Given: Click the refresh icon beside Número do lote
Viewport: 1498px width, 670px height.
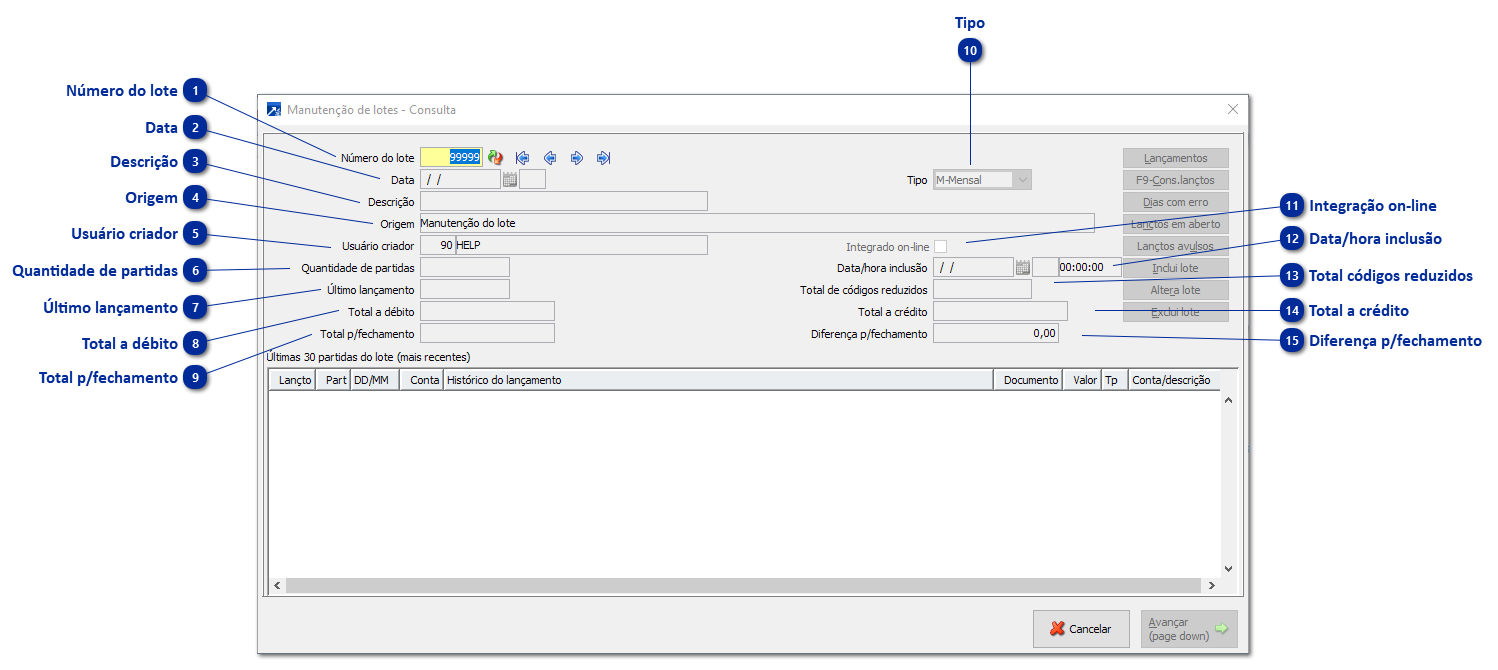Looking at the screenshot, I should [x=495, y=158].
